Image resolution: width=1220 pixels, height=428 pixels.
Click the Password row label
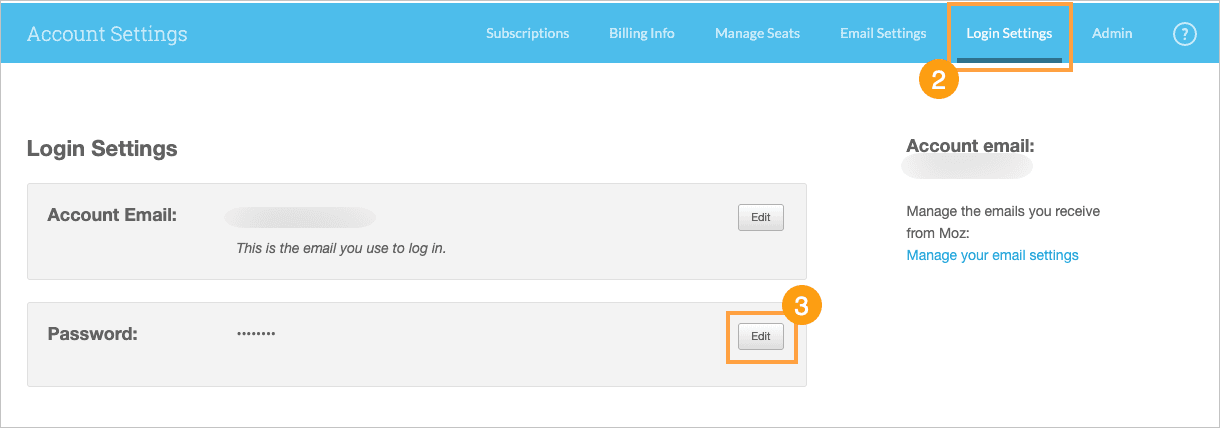pos(92,334)
